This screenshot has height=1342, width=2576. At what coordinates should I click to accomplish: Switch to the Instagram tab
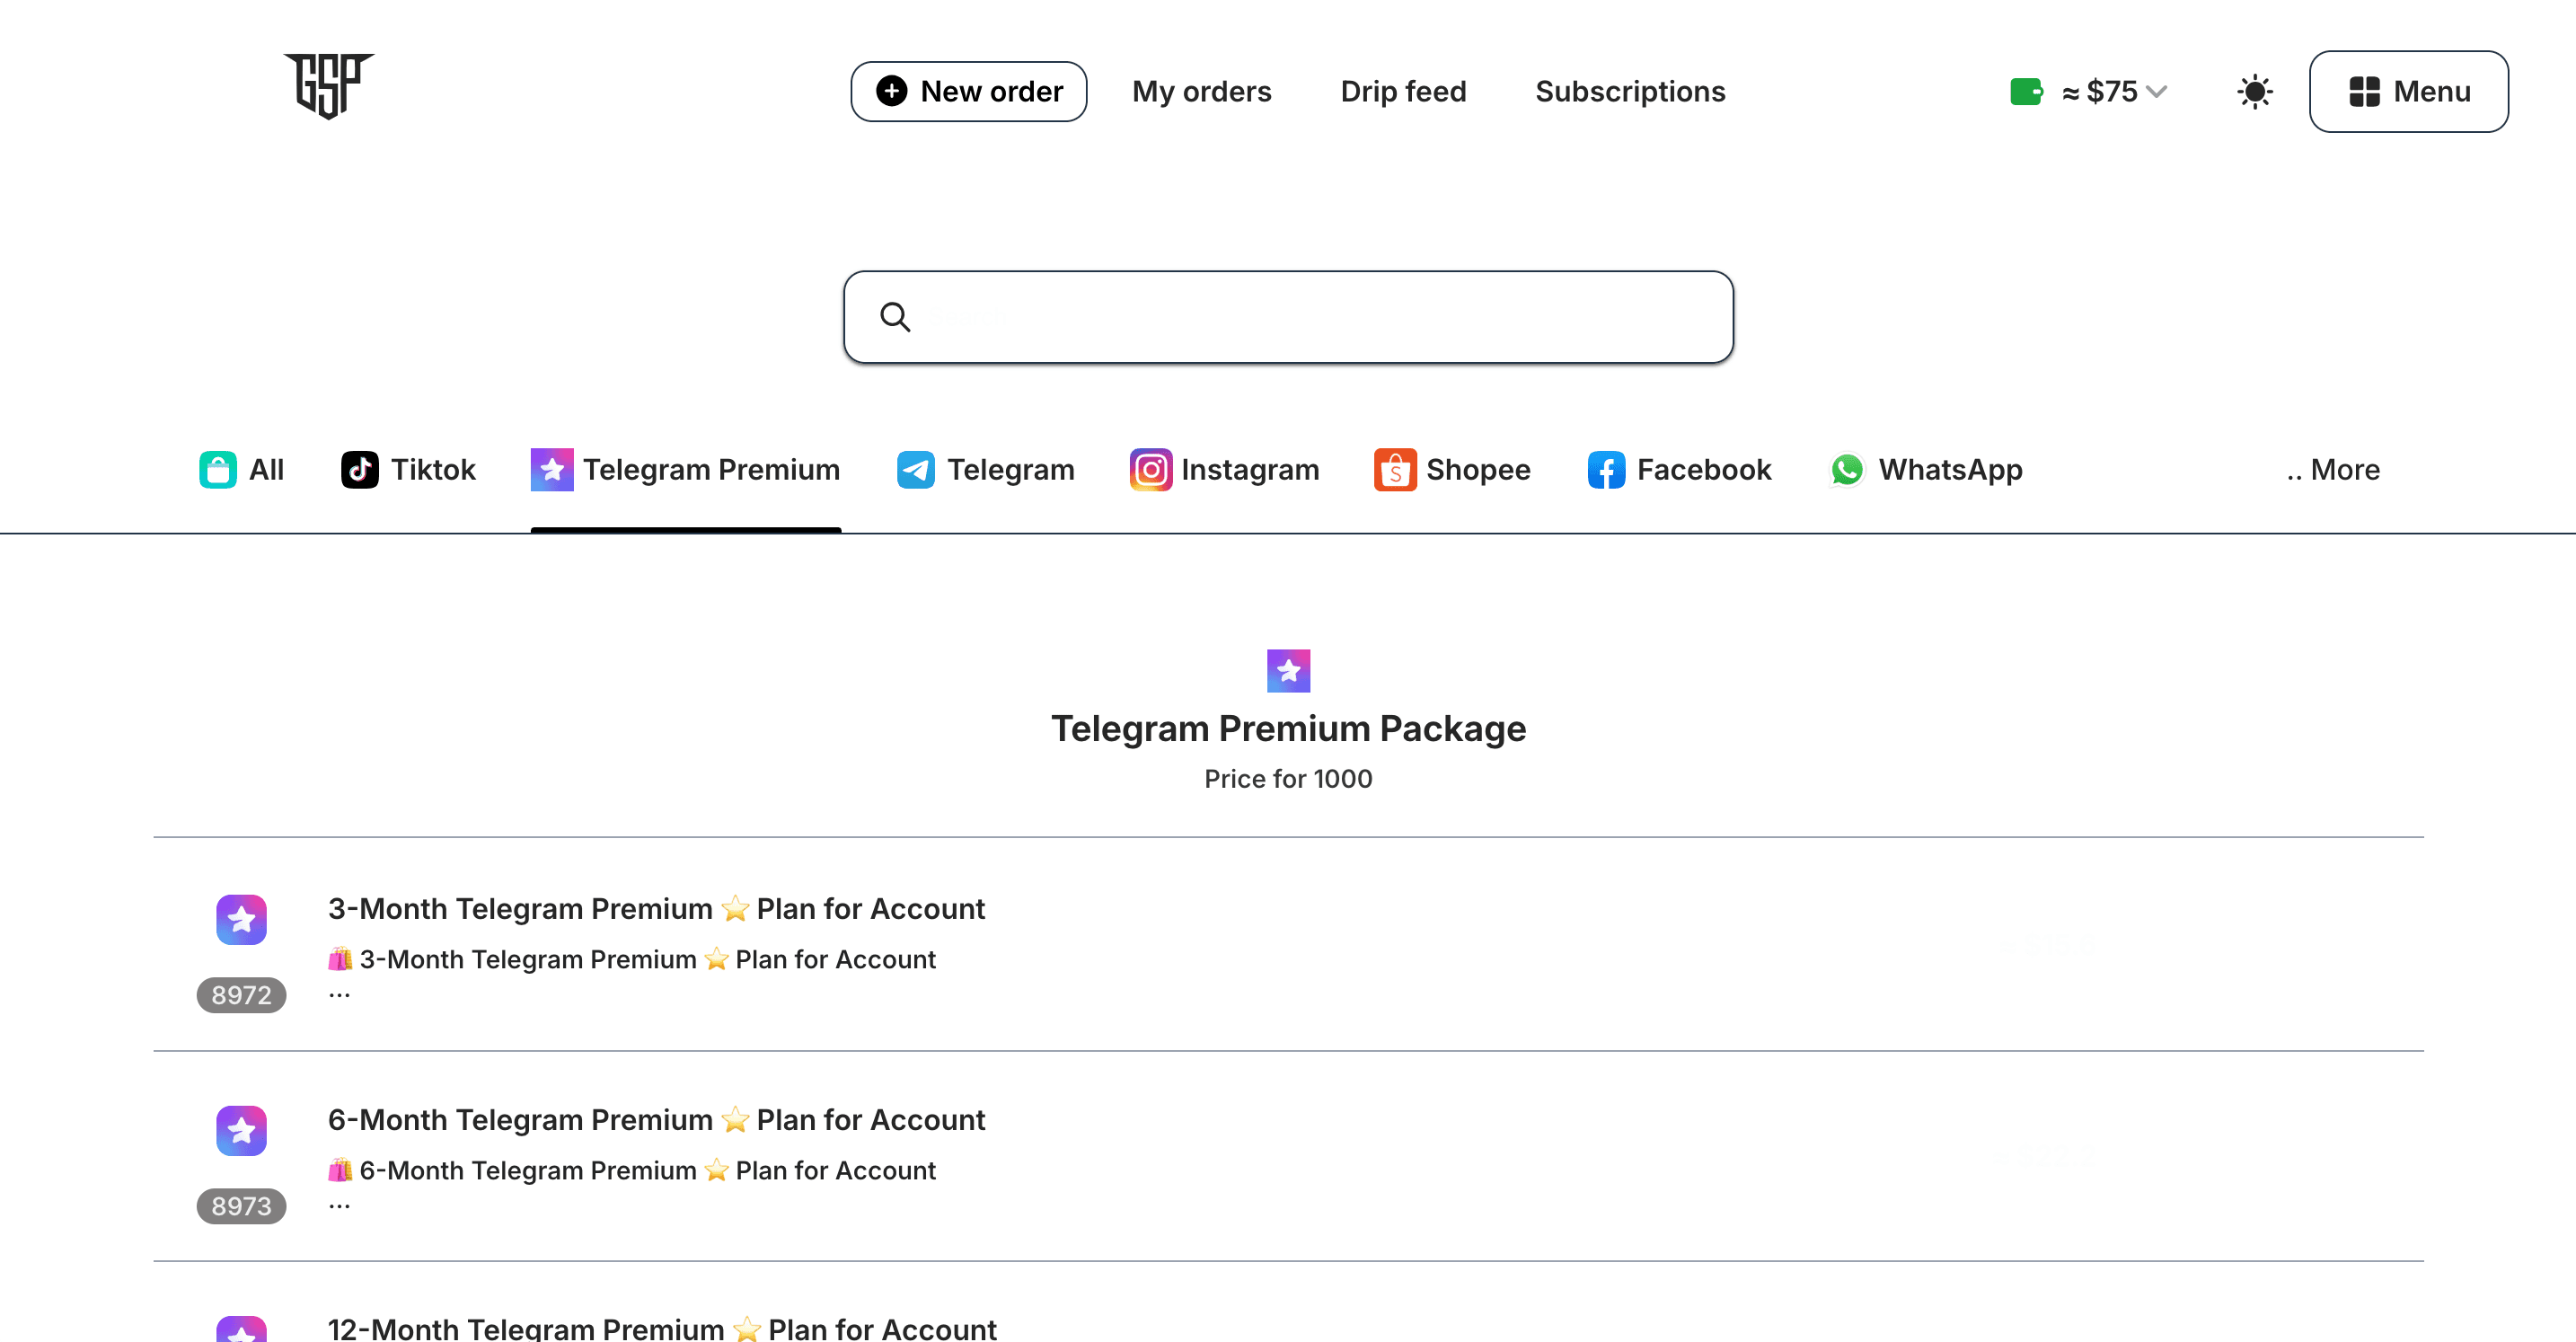point(1224,469)
